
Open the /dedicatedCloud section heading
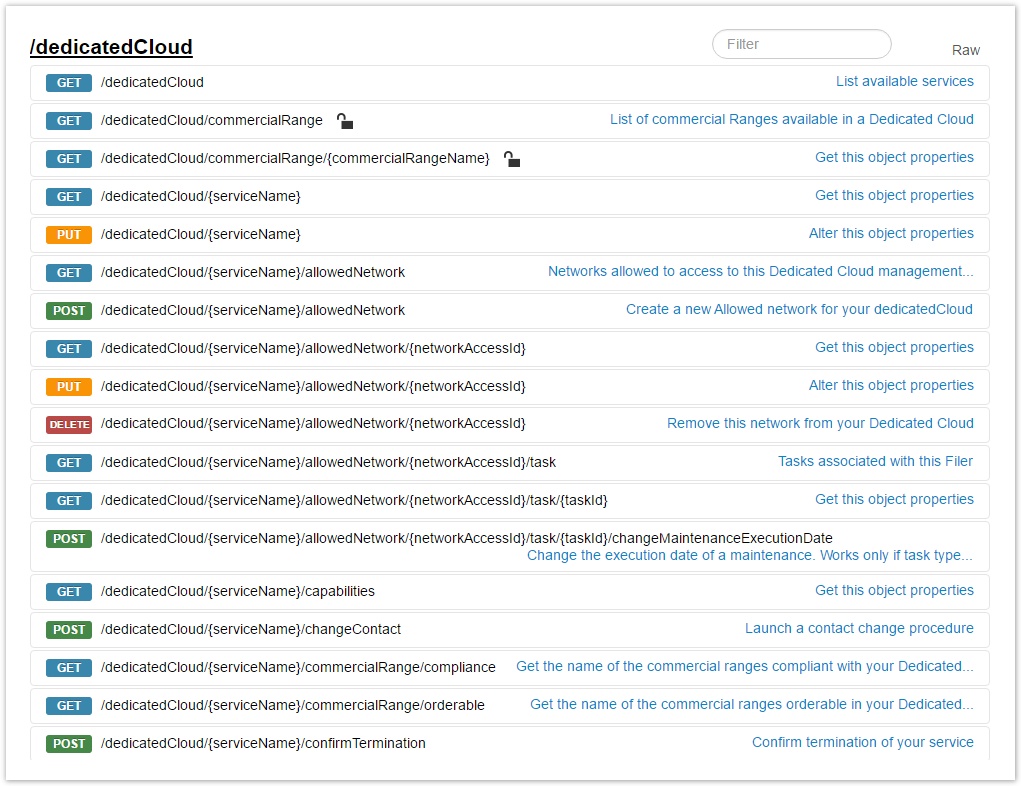[111, 47]
